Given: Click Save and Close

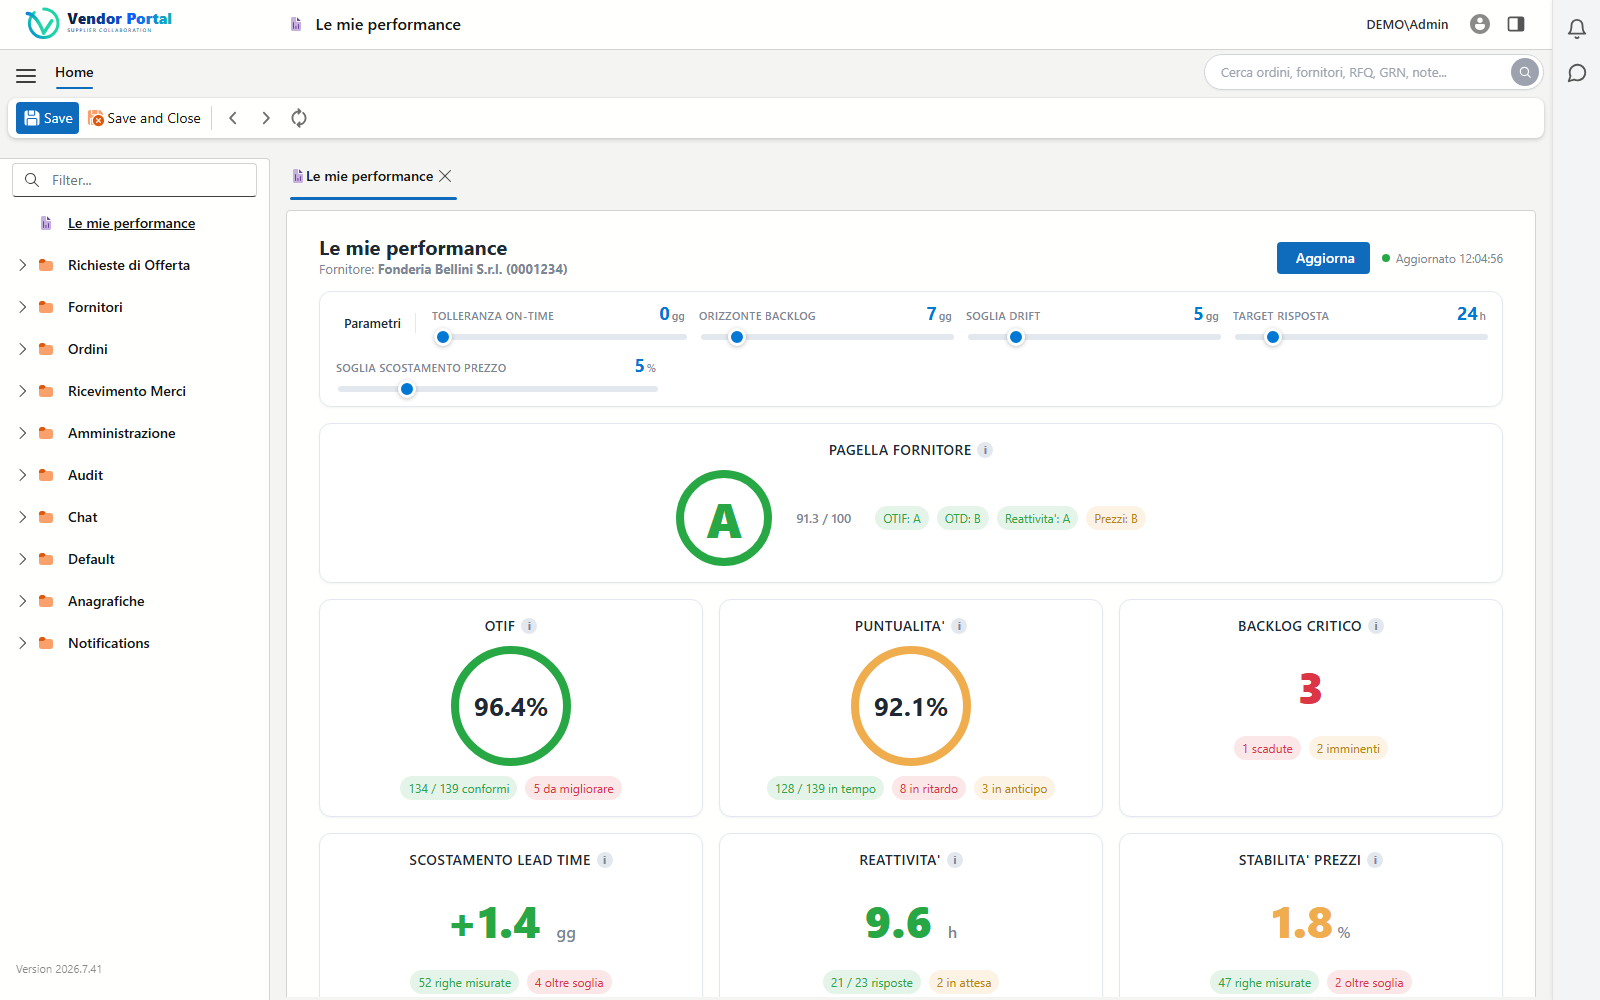Looking at the screenshot, I should click(x=144, y=118).
